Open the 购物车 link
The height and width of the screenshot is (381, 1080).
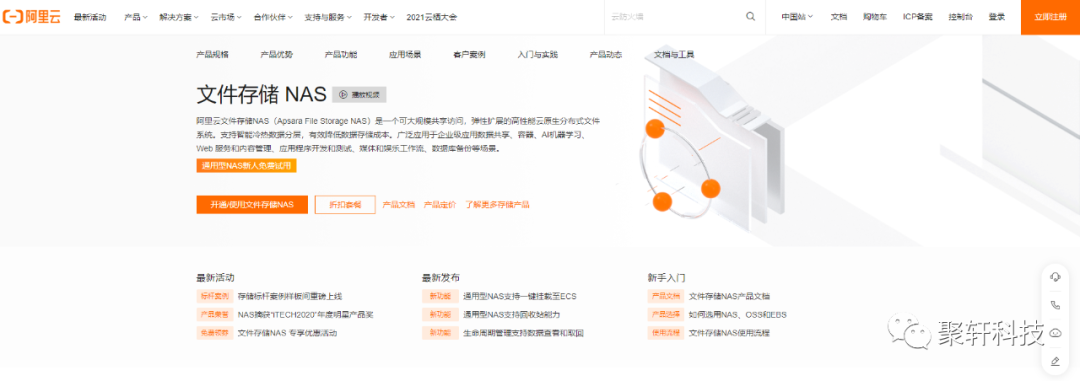(875, 17)
